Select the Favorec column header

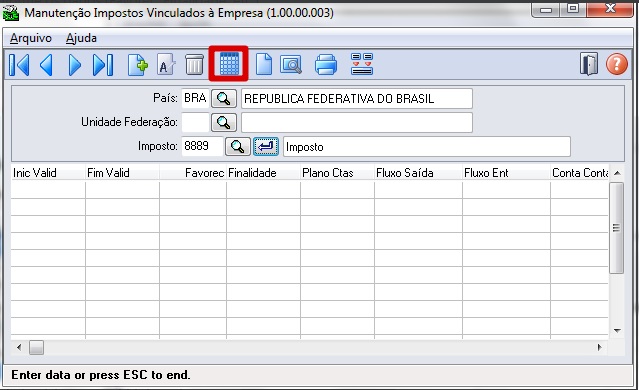(193, 173)
